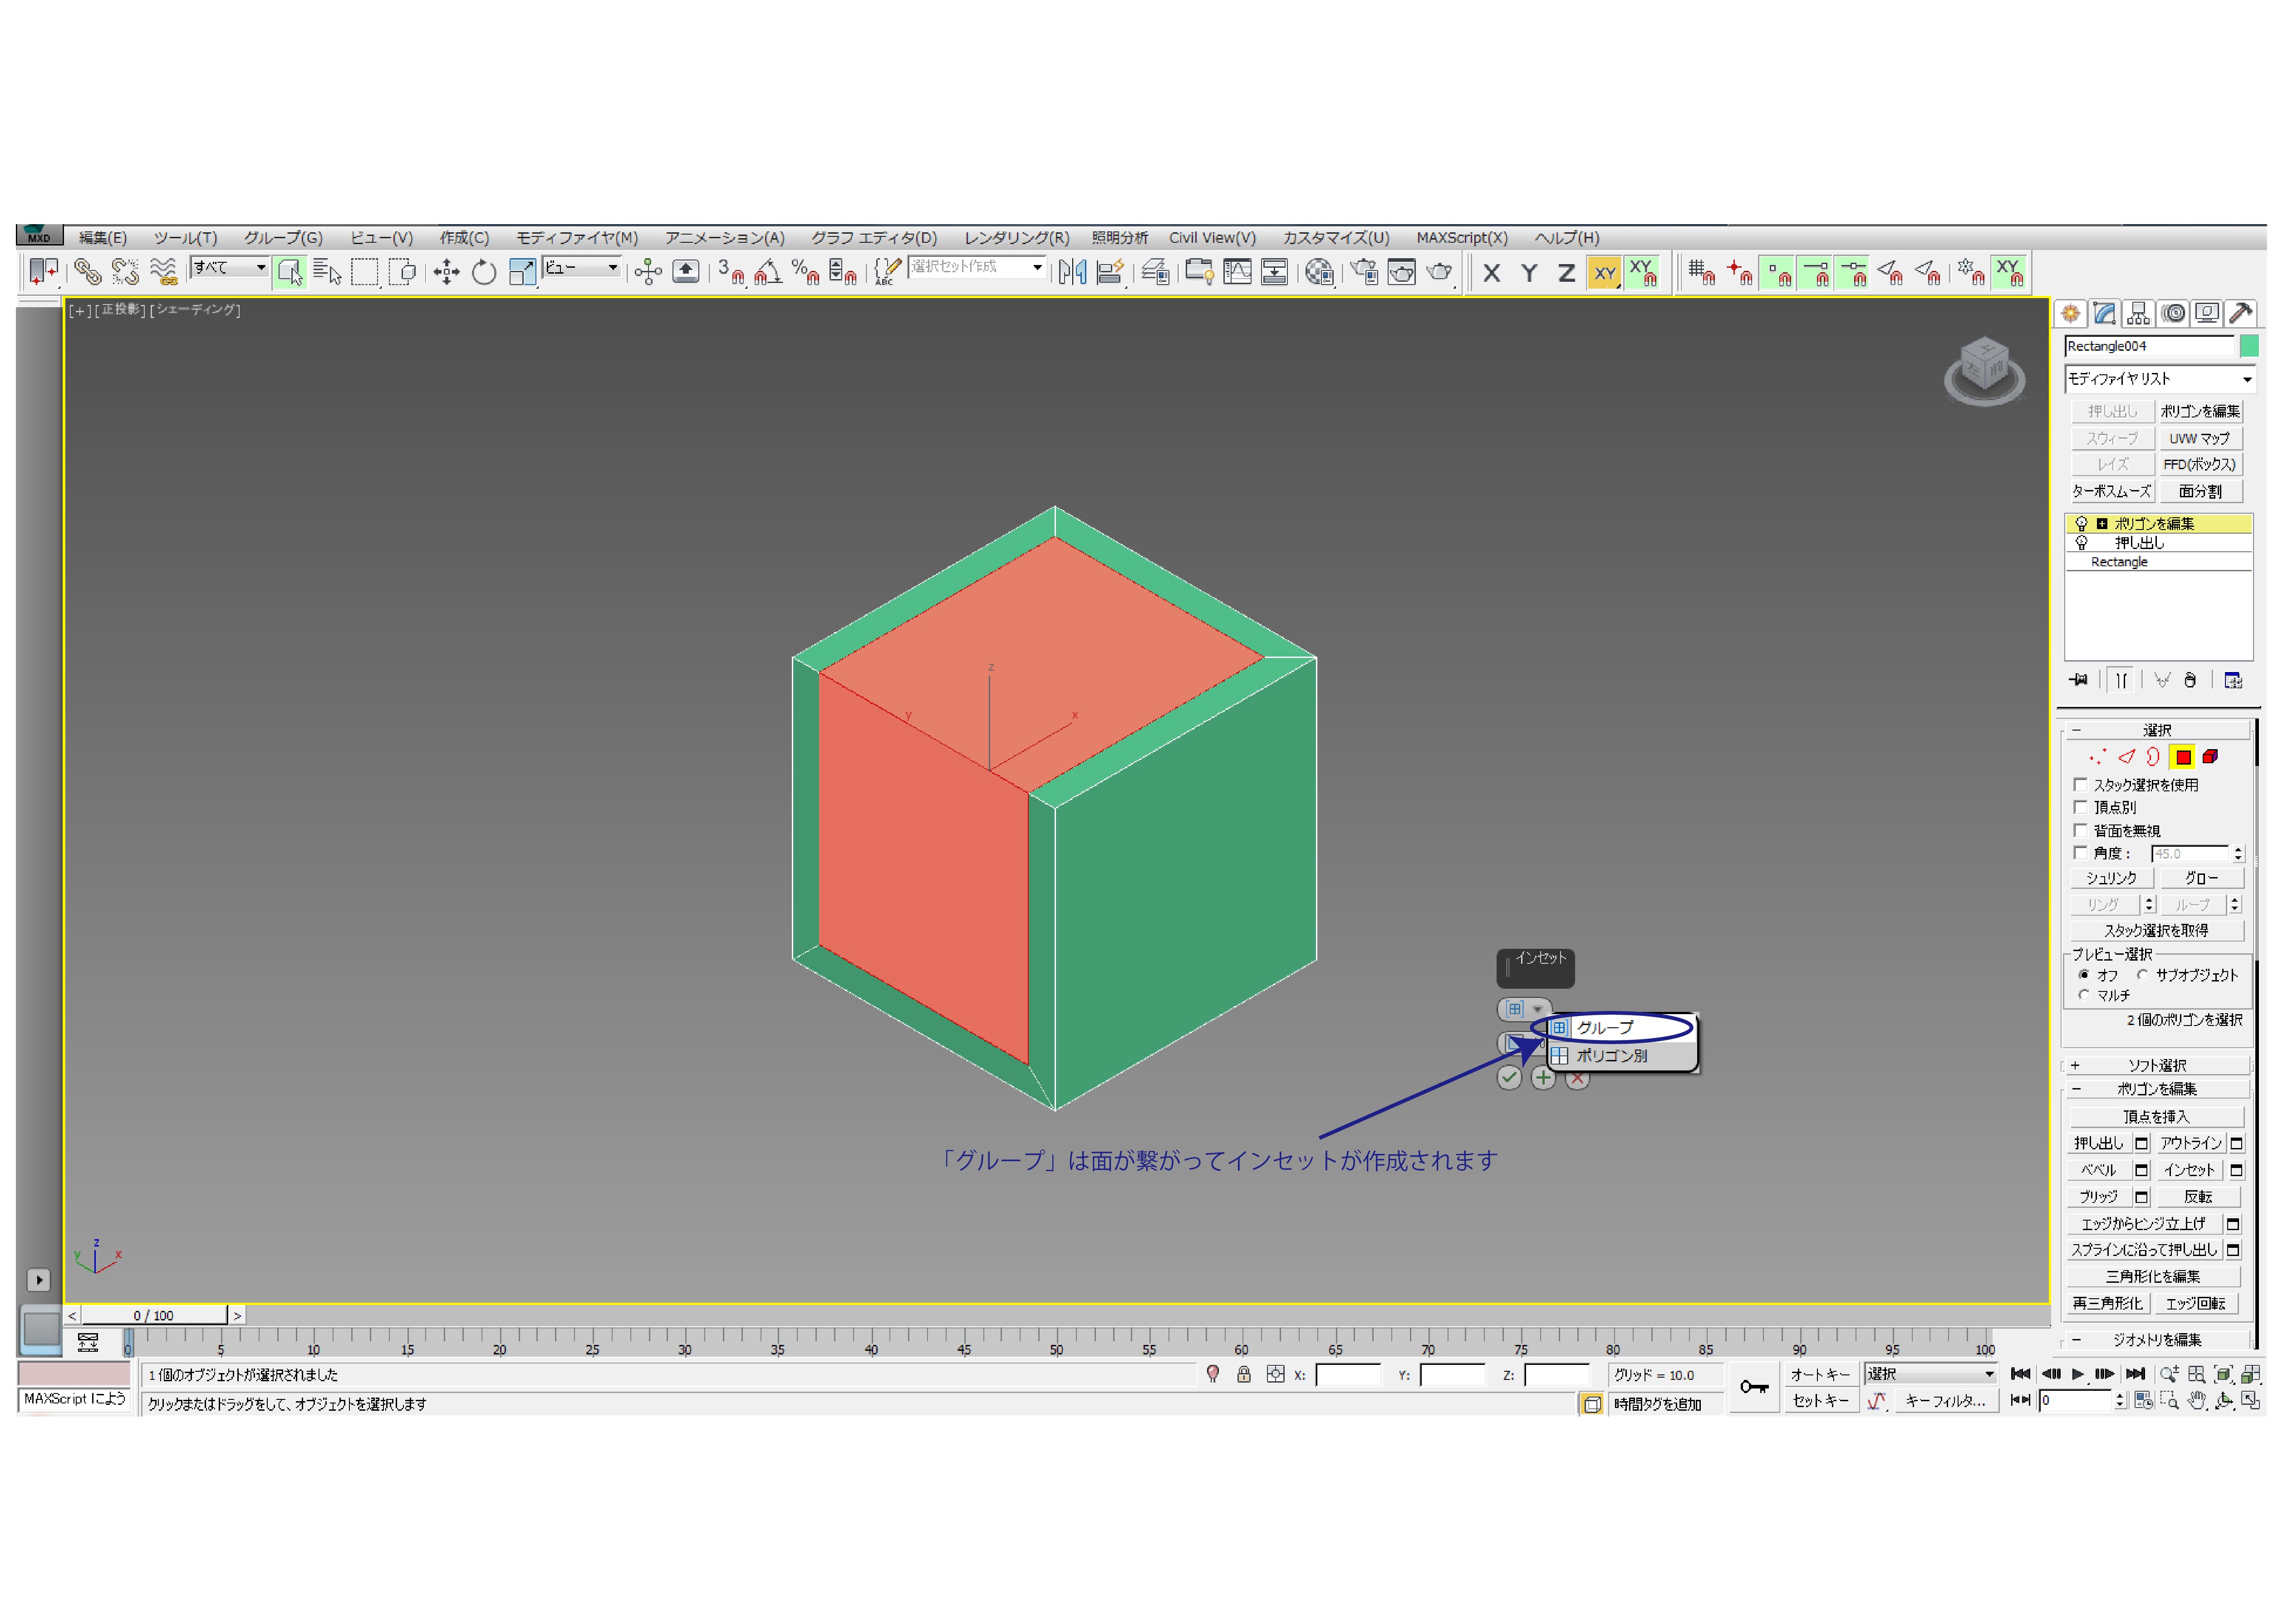Confirm inset with the checkmark icon

coord(1508,1078)
